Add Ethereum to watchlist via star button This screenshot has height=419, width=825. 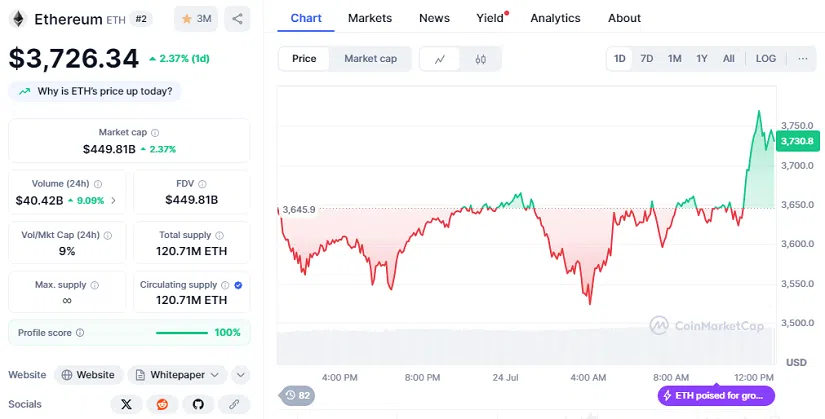click(195, 19)
